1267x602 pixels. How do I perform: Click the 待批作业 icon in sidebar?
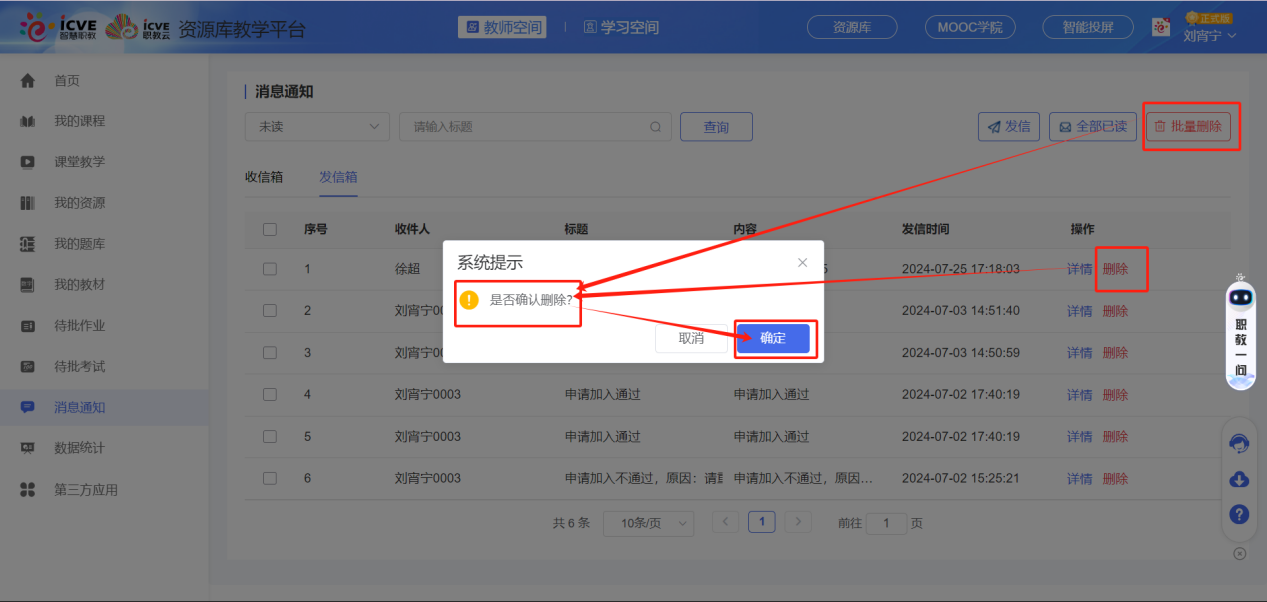28,326
